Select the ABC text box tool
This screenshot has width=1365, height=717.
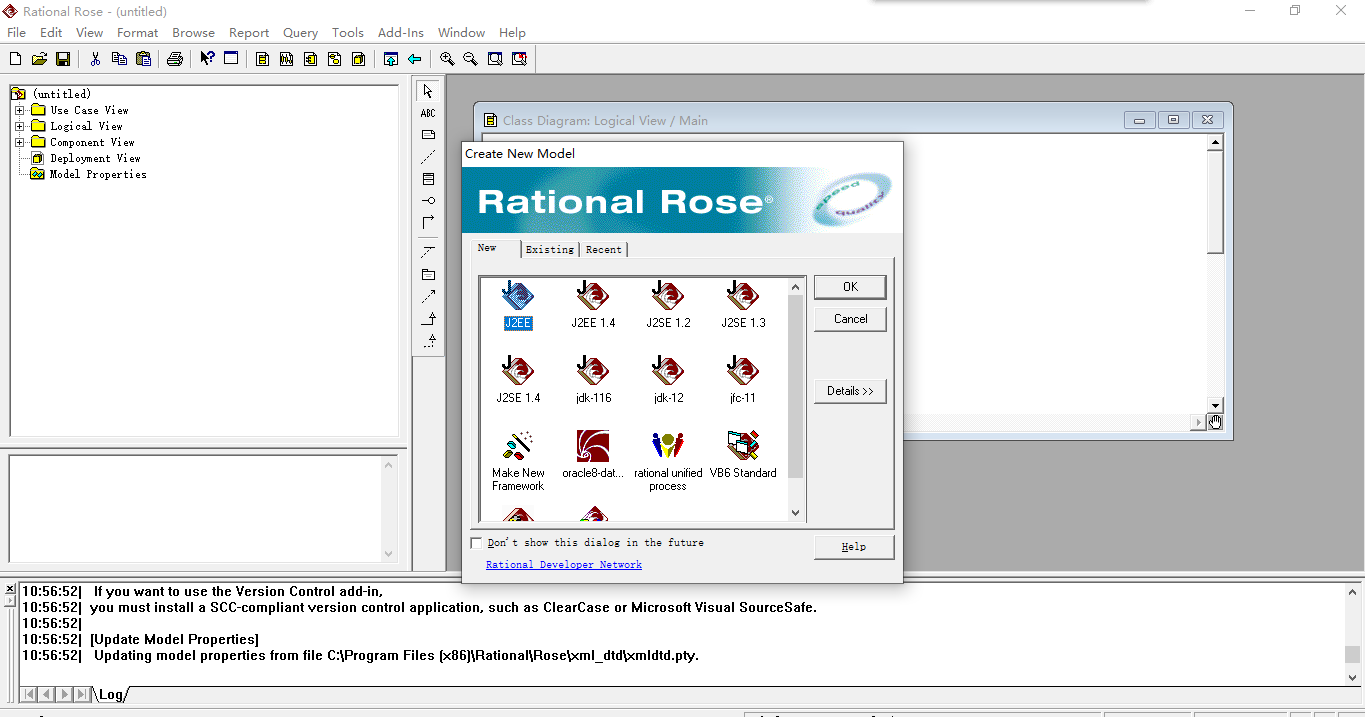pyautogui.click(x=428, y=112)
